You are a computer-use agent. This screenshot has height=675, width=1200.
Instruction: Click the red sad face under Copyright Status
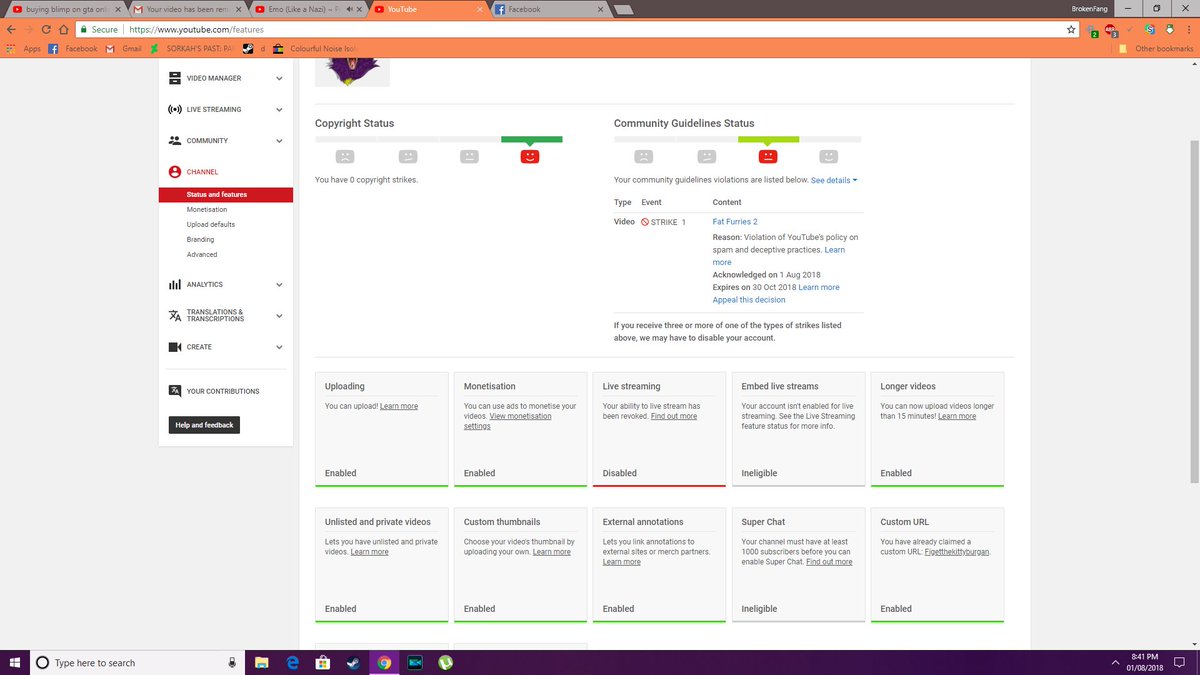tap(530, 156)
